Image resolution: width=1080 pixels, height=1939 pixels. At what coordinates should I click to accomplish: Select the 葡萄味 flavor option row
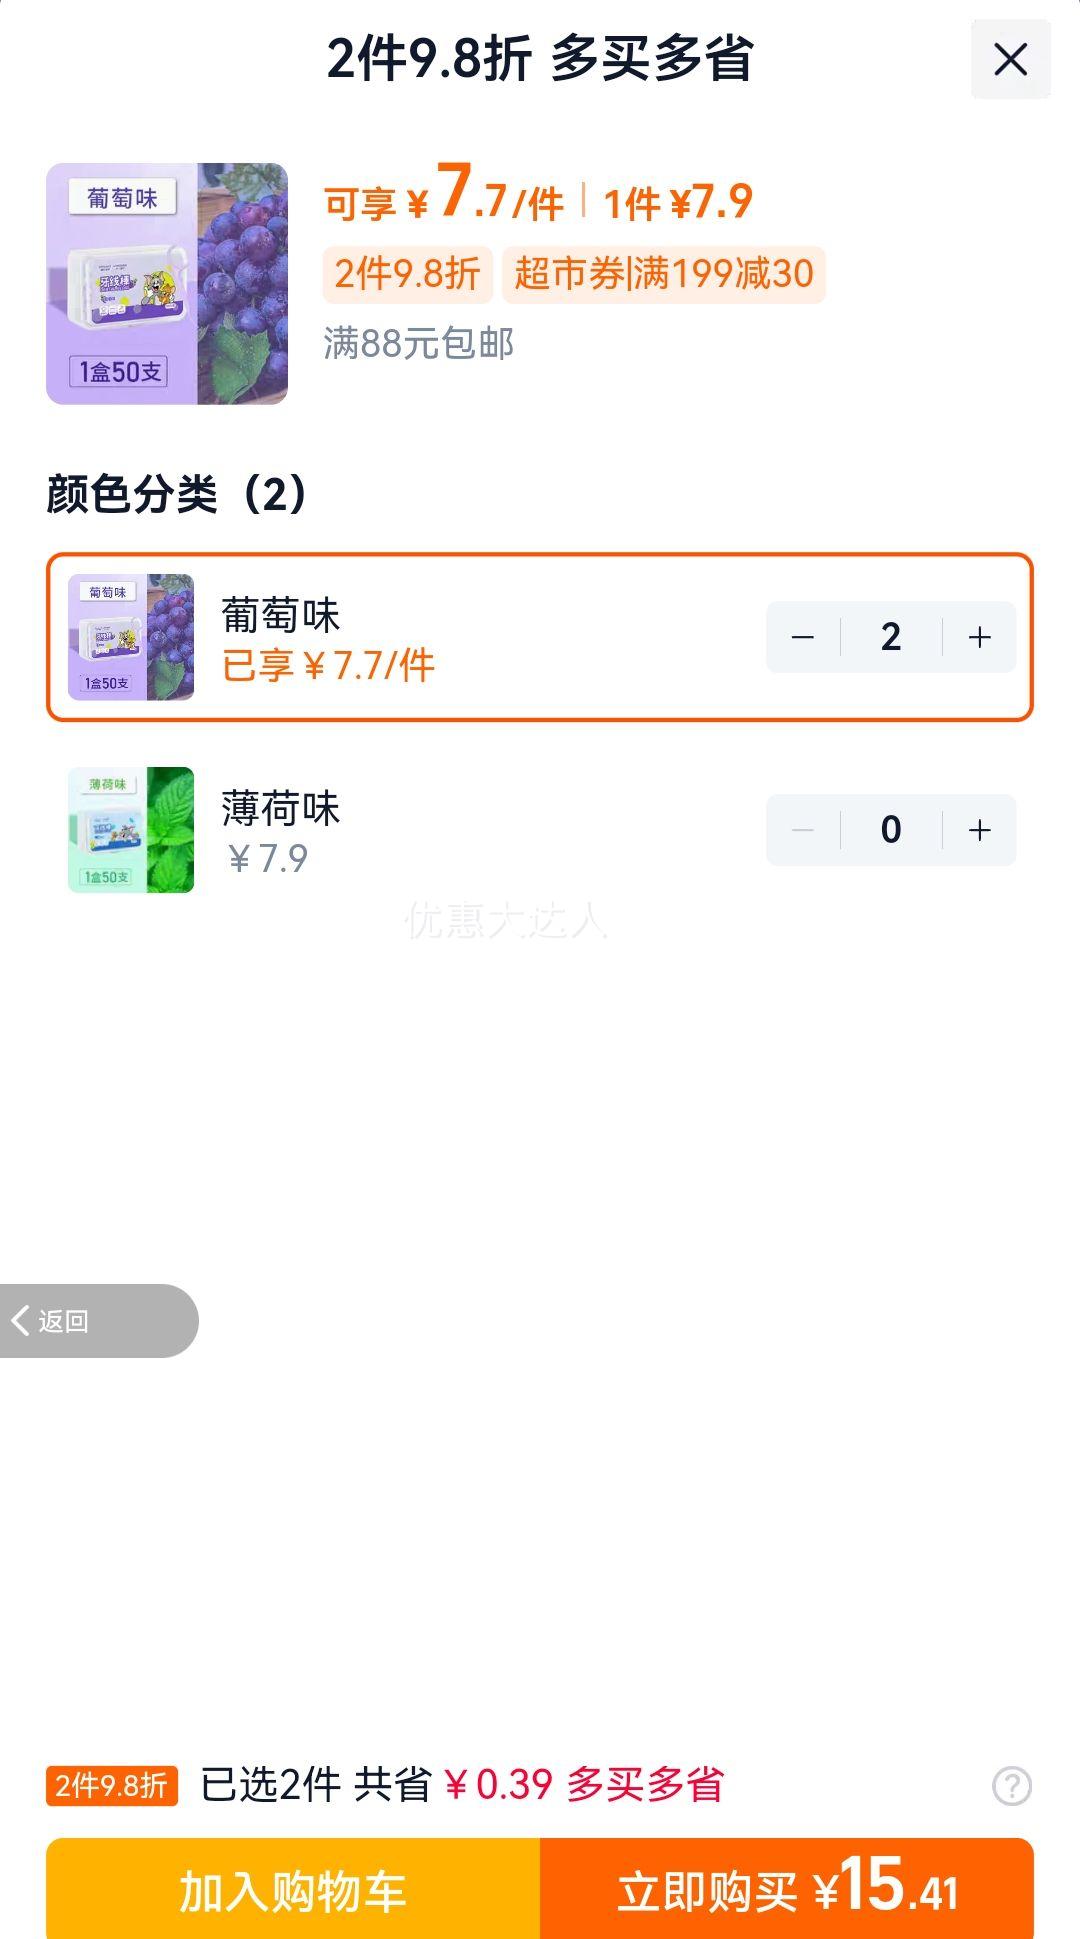coord(540,637)
